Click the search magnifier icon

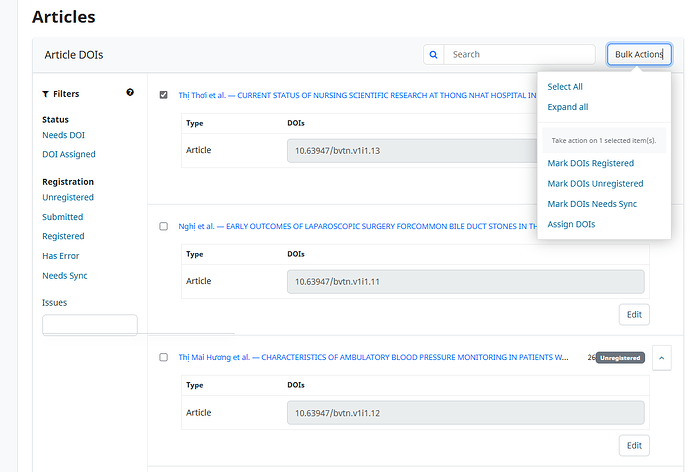[x=433, y=55]
